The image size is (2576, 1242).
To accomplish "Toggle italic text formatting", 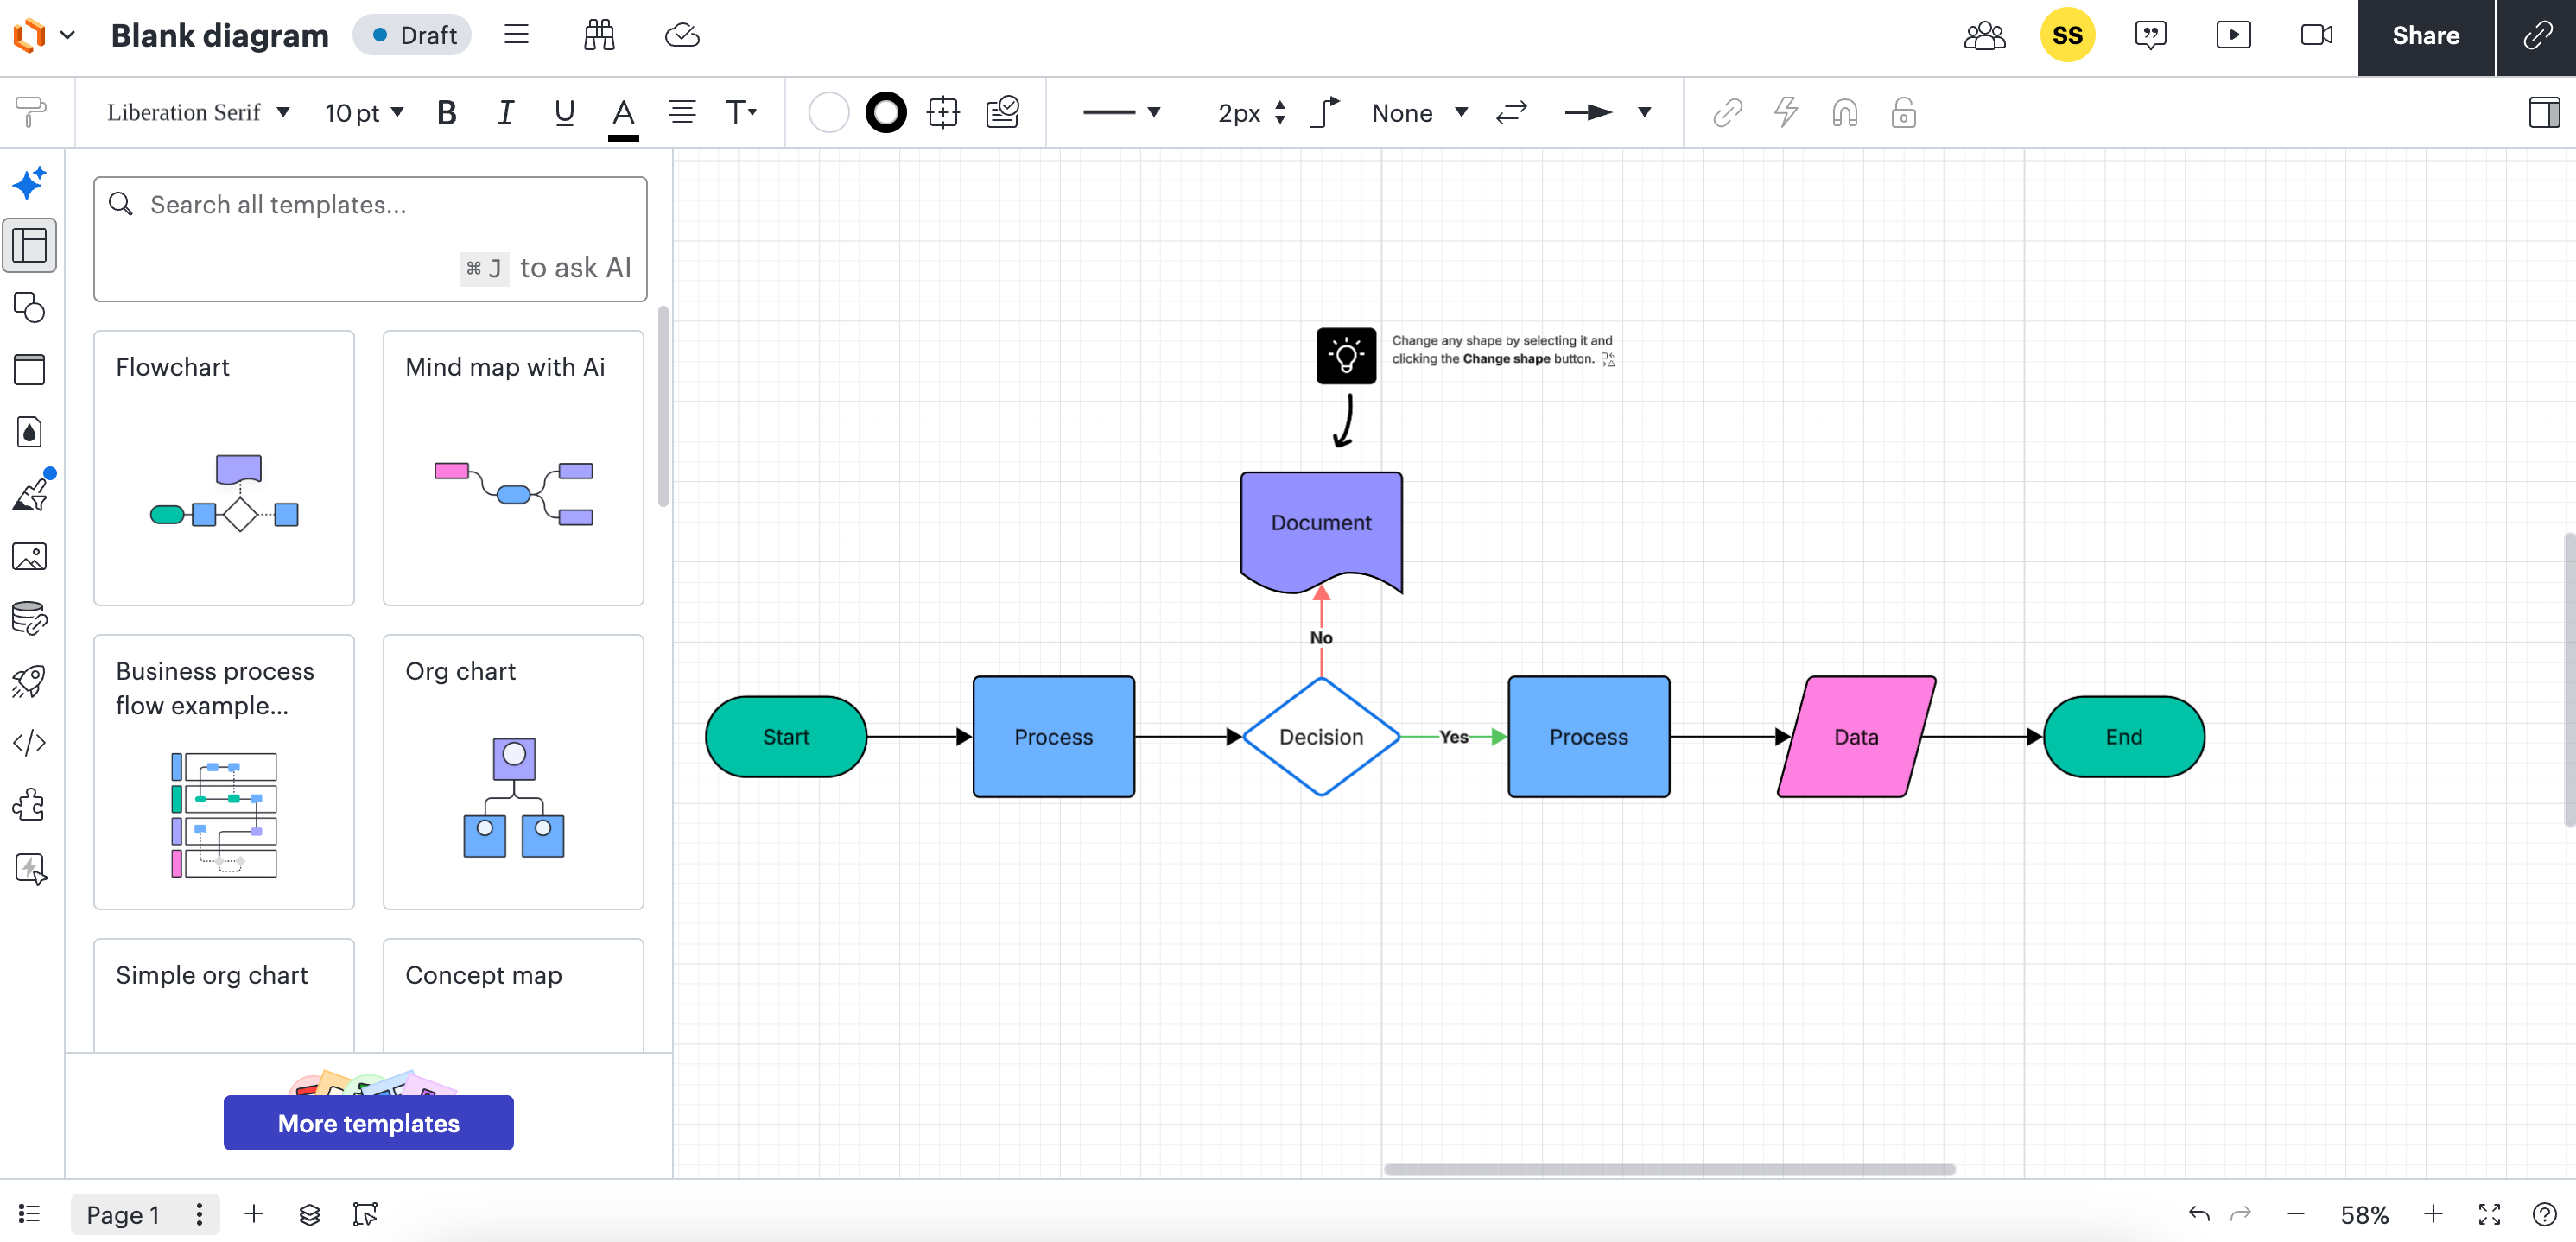I will point(505,113).
